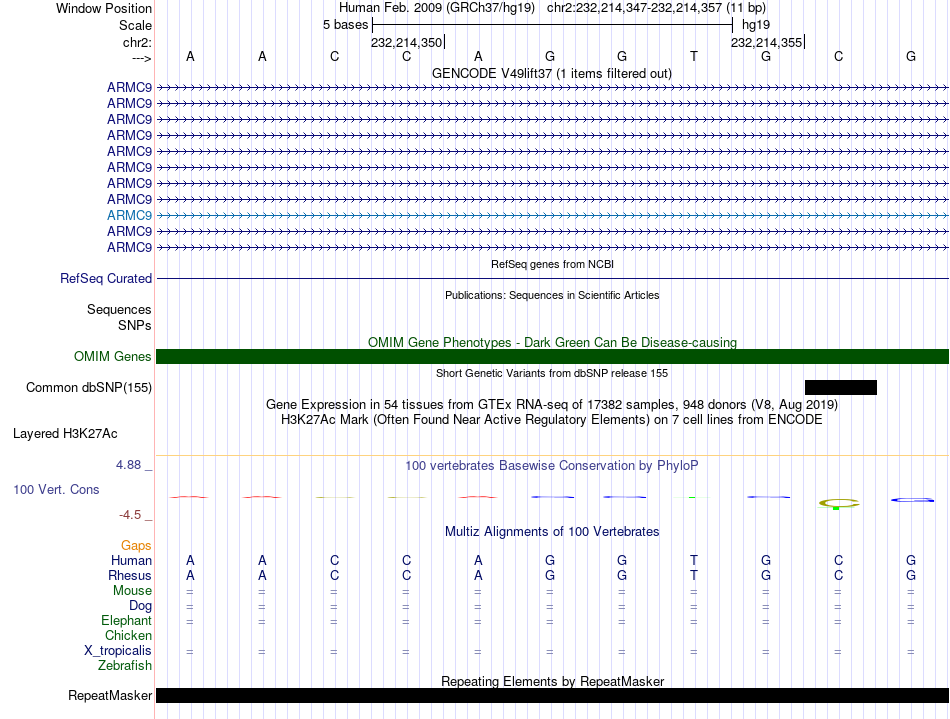Screen dimensions: 950x719
Task: Click the 'Human' species label
Action: [x=131, y=560]
